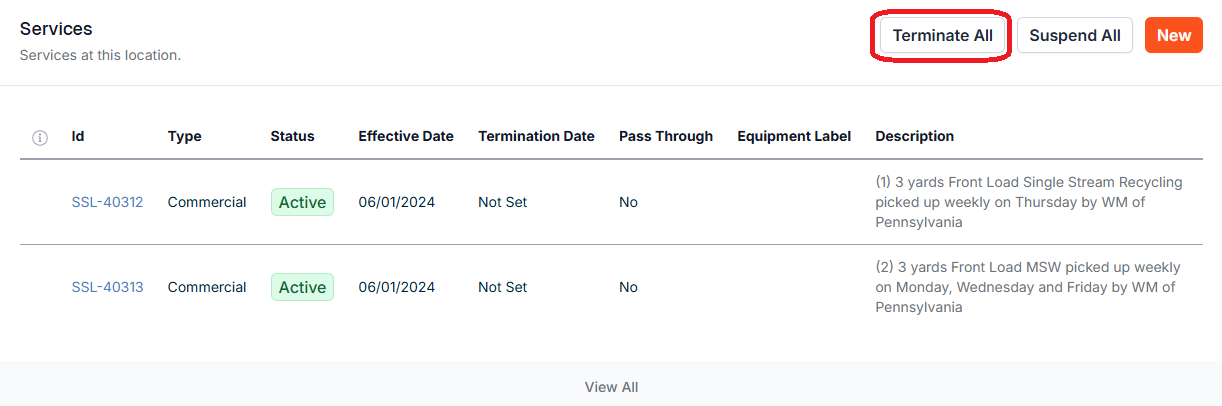This screenshot has height=406, width=1222.
Task: Click the Effective Date column header
Action: click(405, 136)
